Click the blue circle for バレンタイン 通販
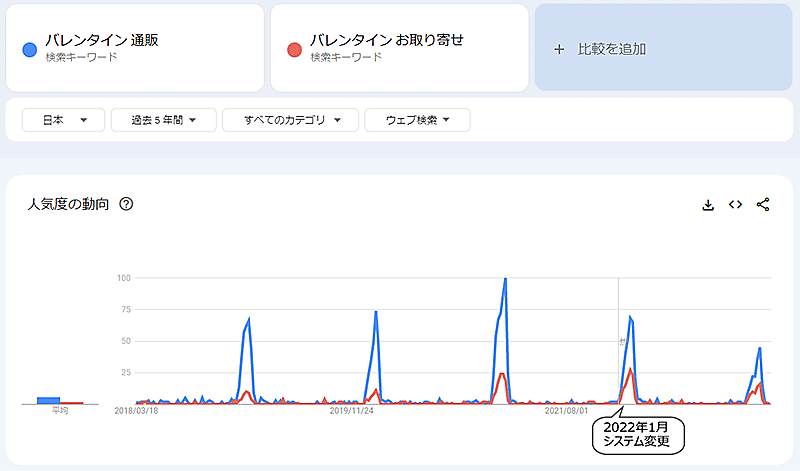The height and width of the screenshot is (471, 800). [x=30, y=49]
